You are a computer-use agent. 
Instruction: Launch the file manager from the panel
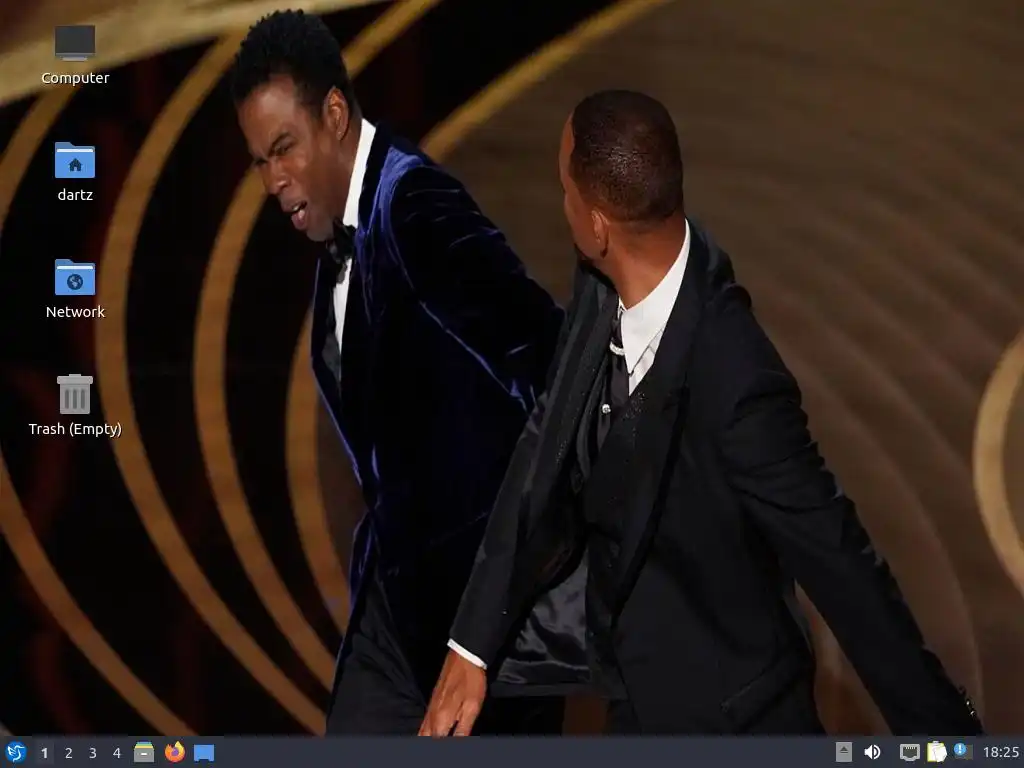(144, 752)
